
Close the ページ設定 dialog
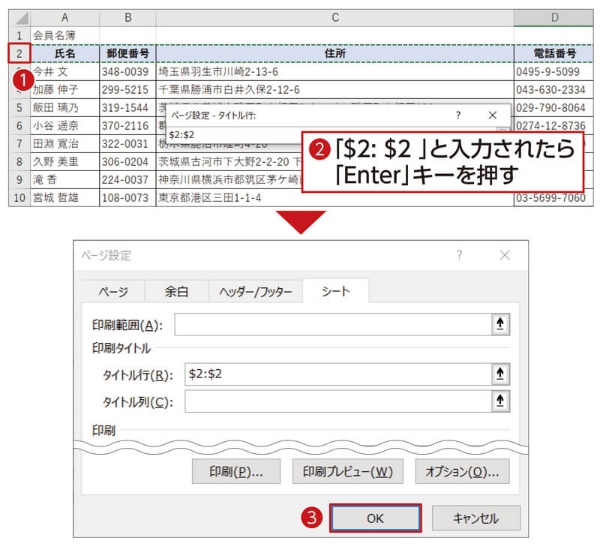pos(505,255)
